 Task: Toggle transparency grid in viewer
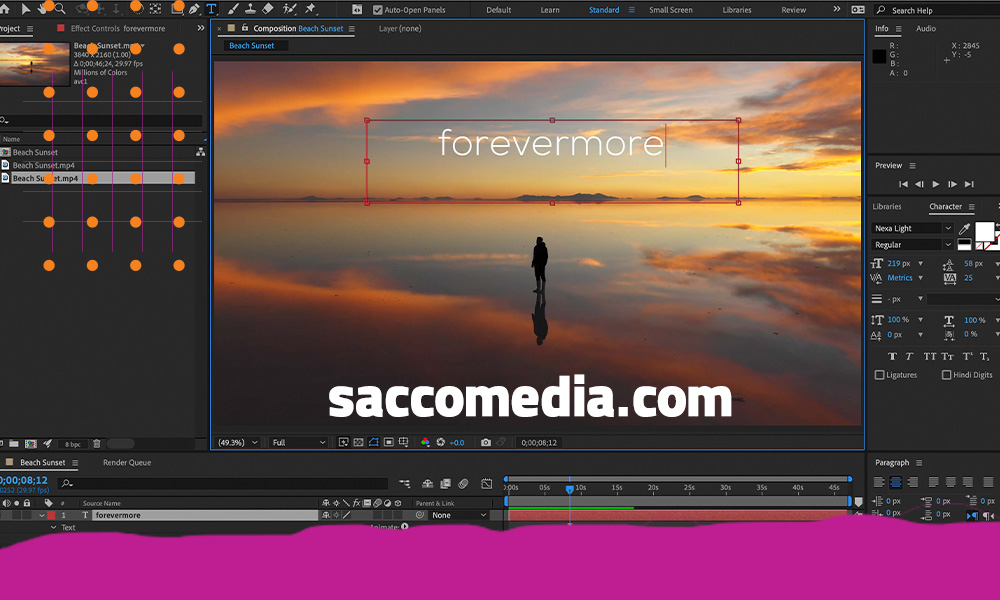(358, 442)
